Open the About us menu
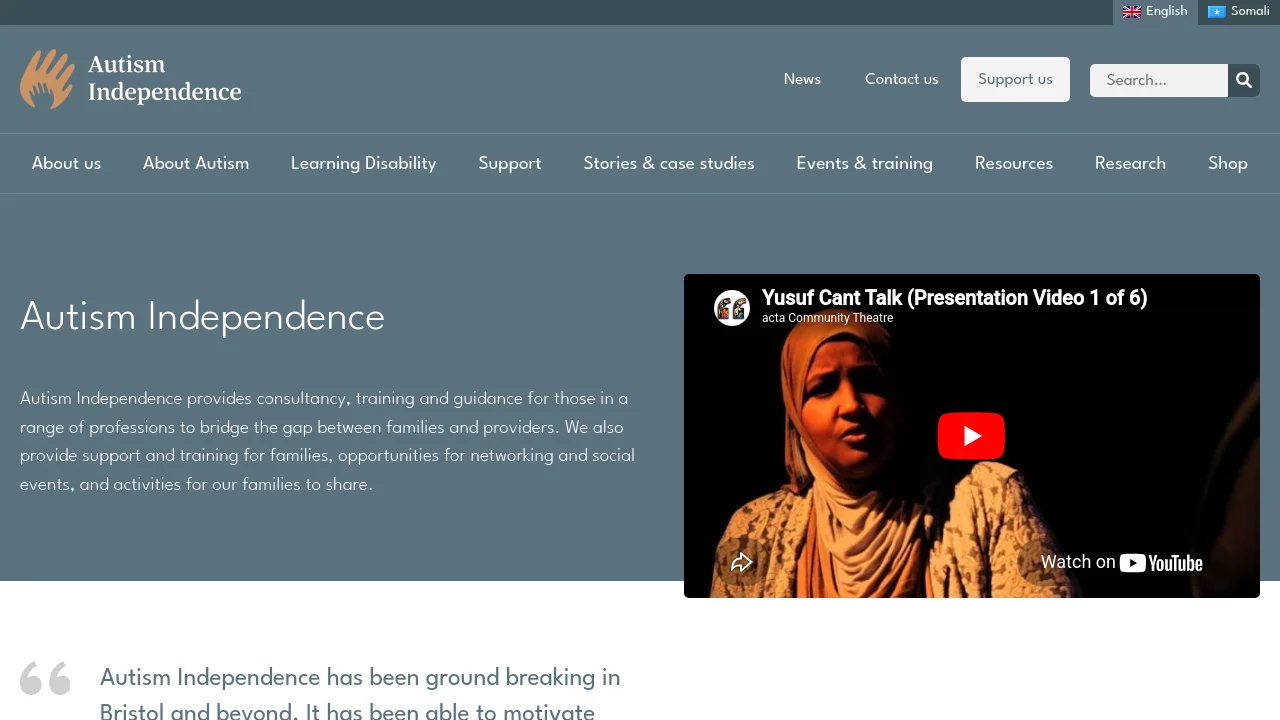 pos(66,163)
